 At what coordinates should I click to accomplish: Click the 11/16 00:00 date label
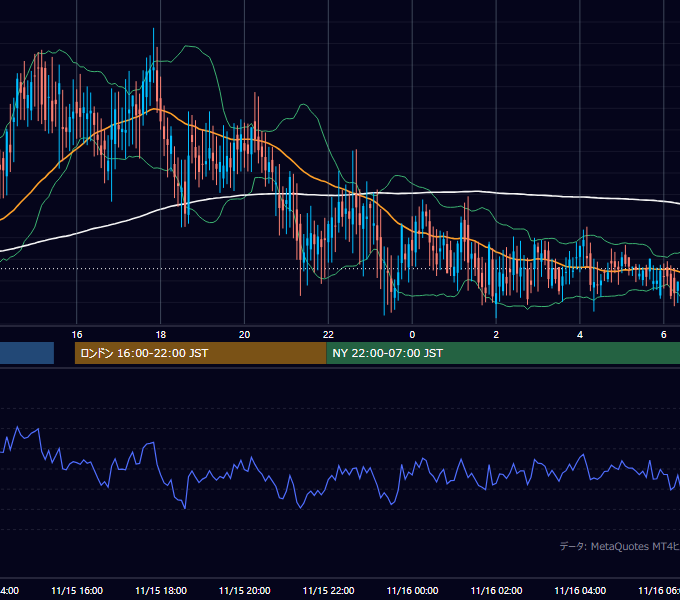(412, 590)
